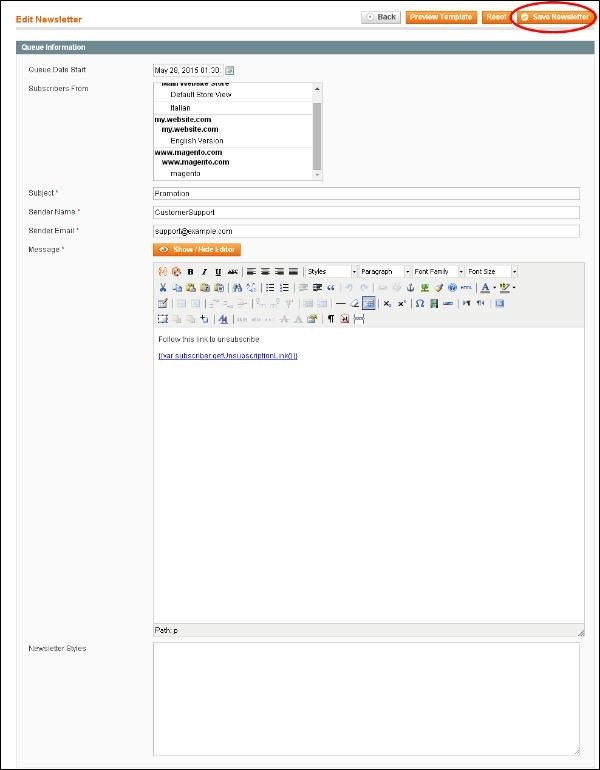Insert an anchor
The image size is (600, 770).
410,288
